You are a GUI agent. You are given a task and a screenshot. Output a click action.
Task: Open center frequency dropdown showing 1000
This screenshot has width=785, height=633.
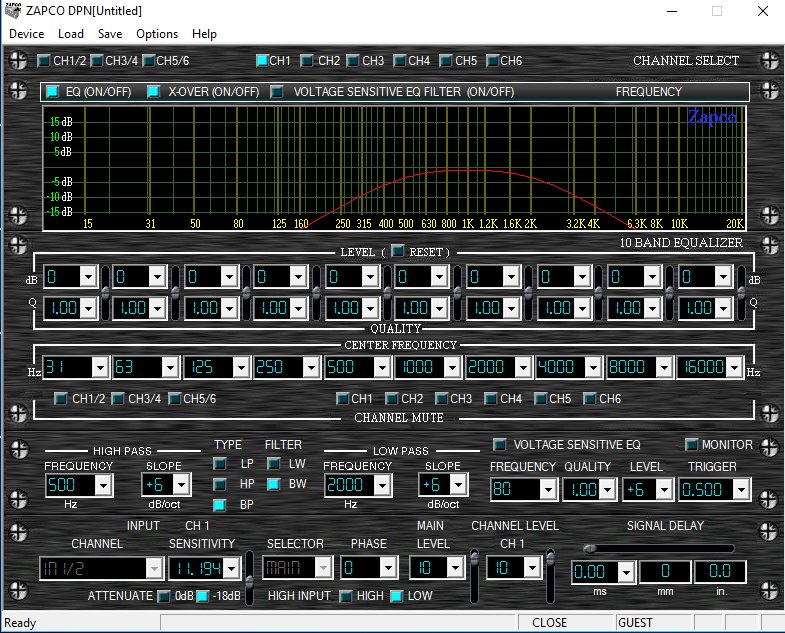452,367
